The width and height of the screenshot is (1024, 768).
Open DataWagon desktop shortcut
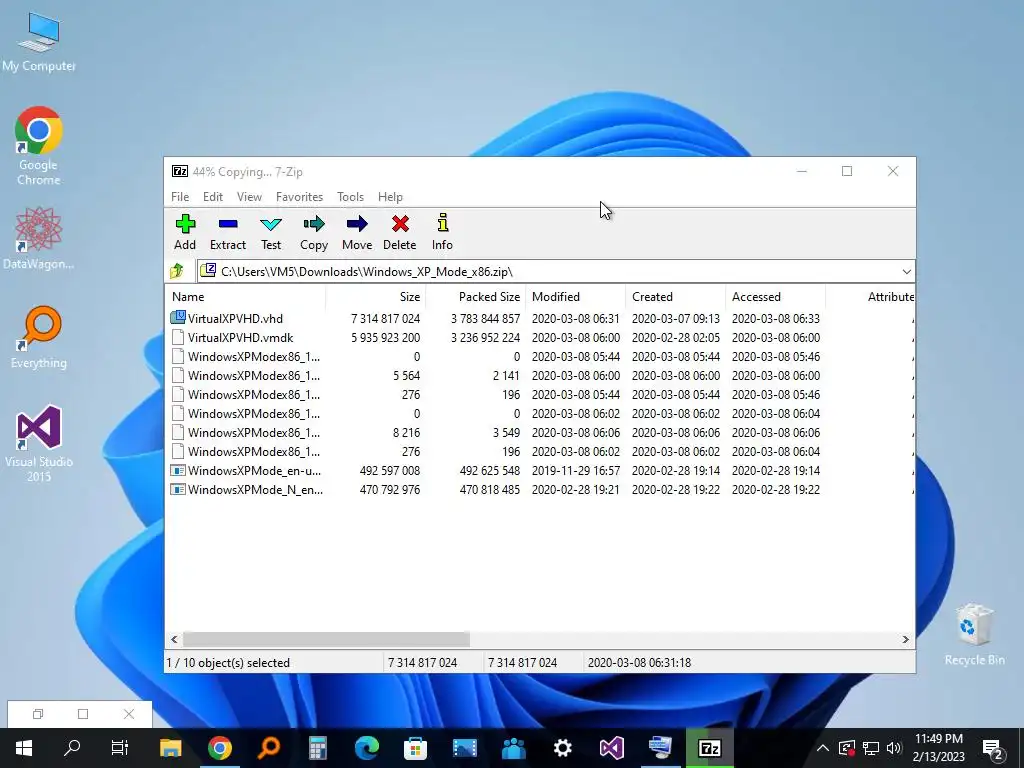coord(39,238)
